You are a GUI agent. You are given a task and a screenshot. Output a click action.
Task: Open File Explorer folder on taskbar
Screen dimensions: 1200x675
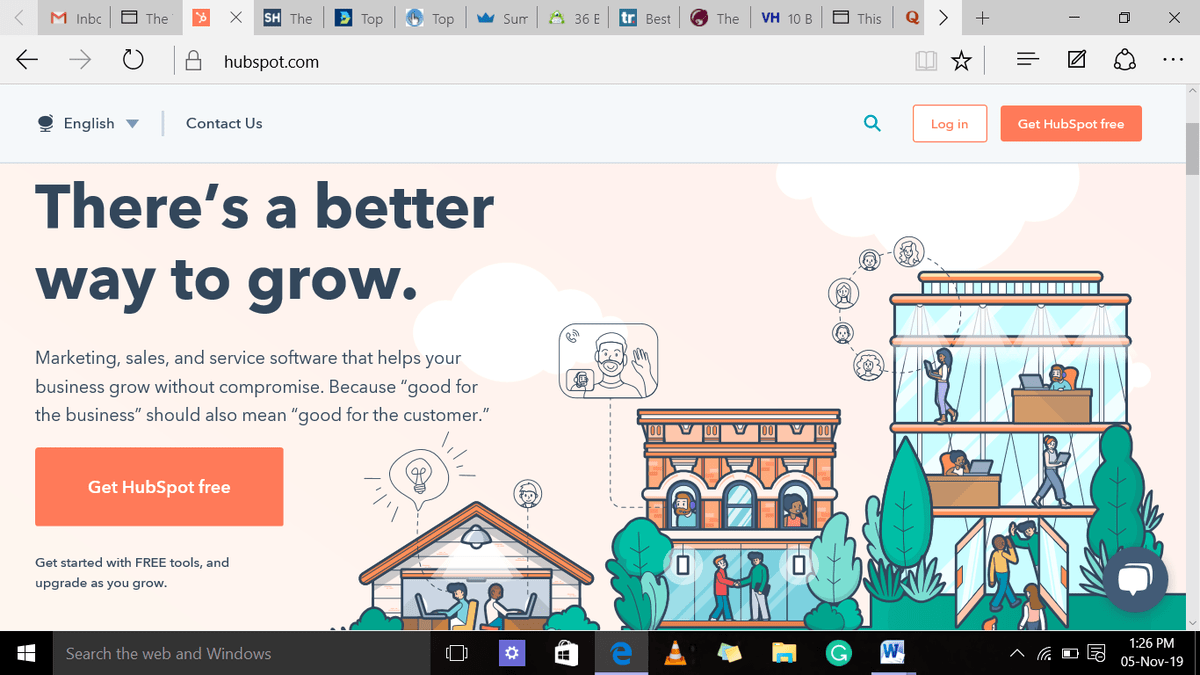click(783, 653)
